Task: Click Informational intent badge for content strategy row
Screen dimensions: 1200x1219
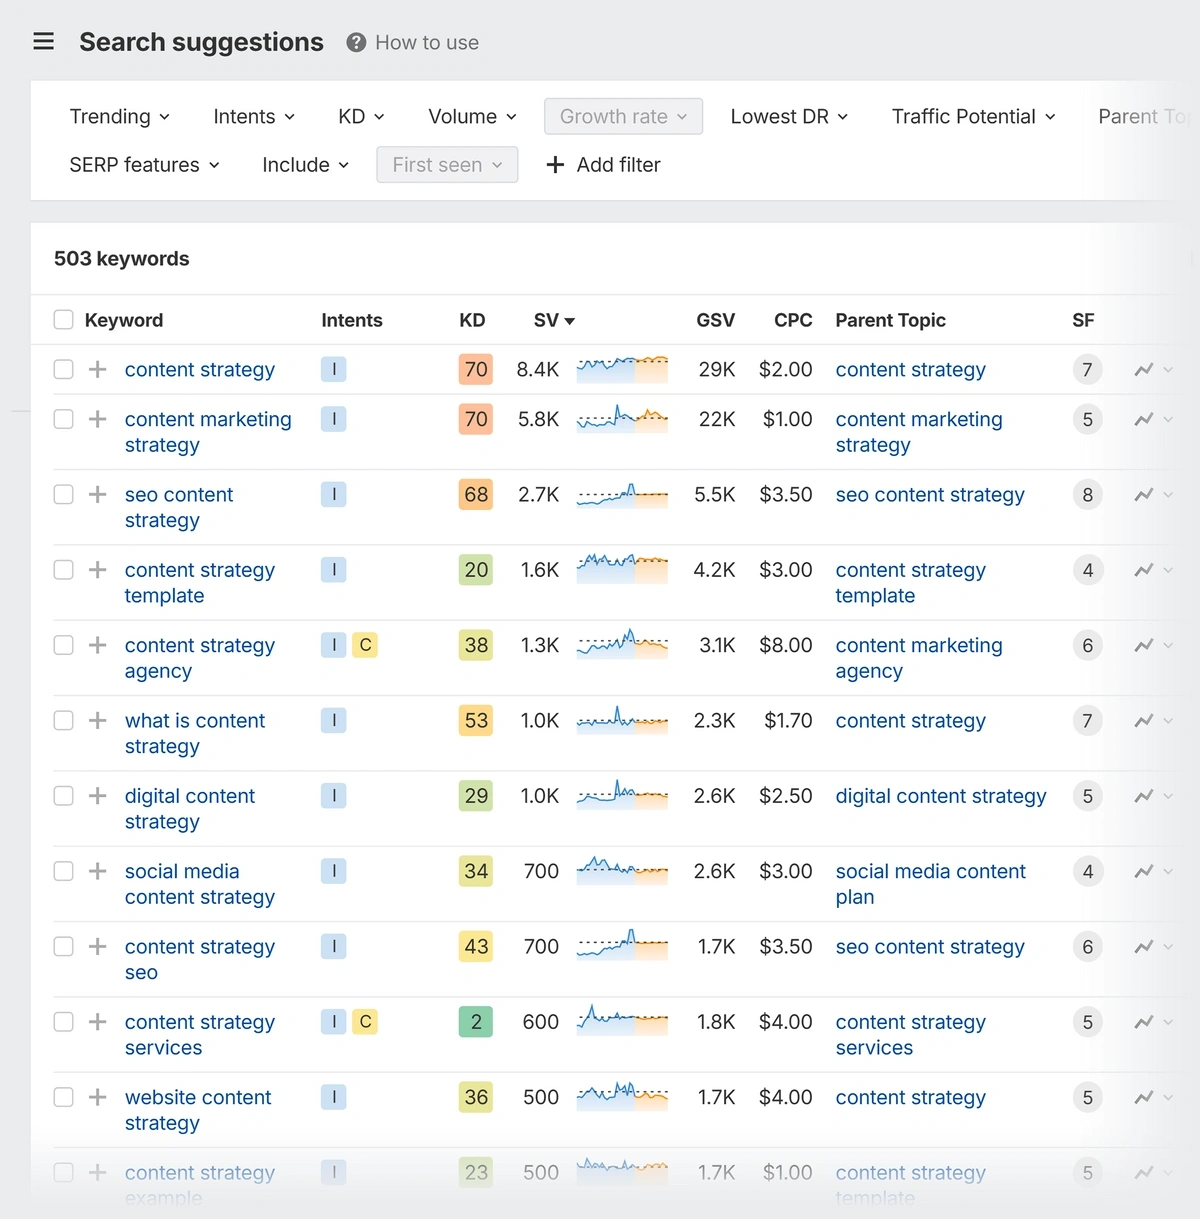Action: click(334, 369)
